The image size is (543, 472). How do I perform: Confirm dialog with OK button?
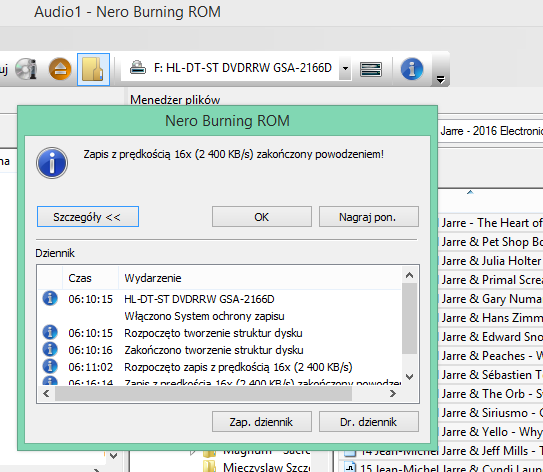tap(262, 217)
